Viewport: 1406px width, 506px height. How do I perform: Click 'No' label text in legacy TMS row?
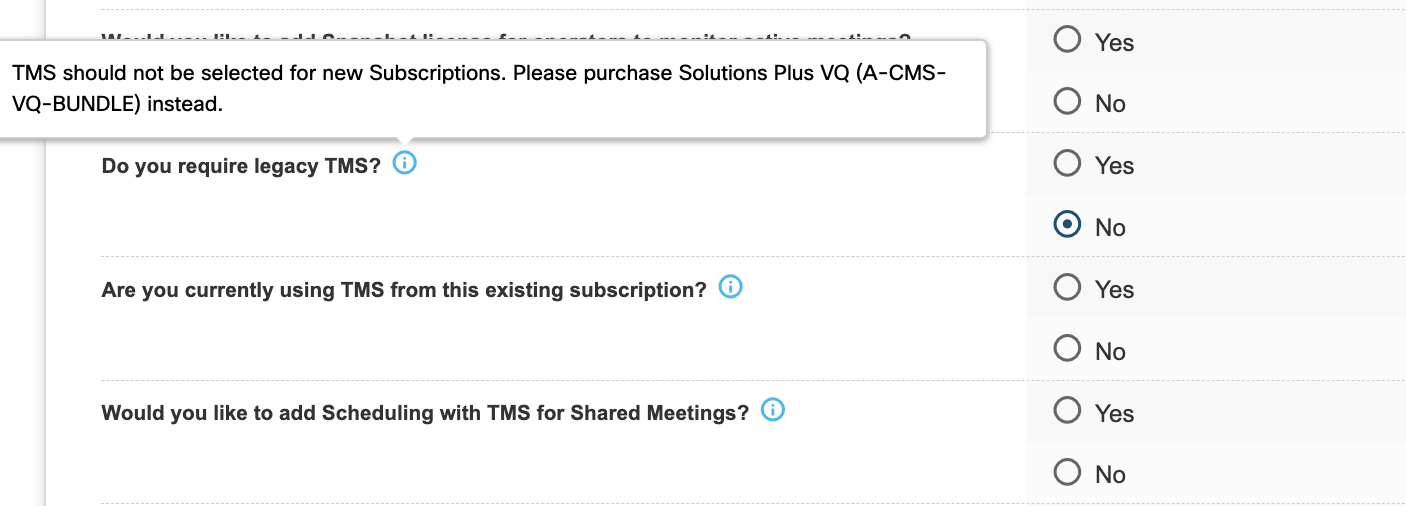[x=1110, y=228]
